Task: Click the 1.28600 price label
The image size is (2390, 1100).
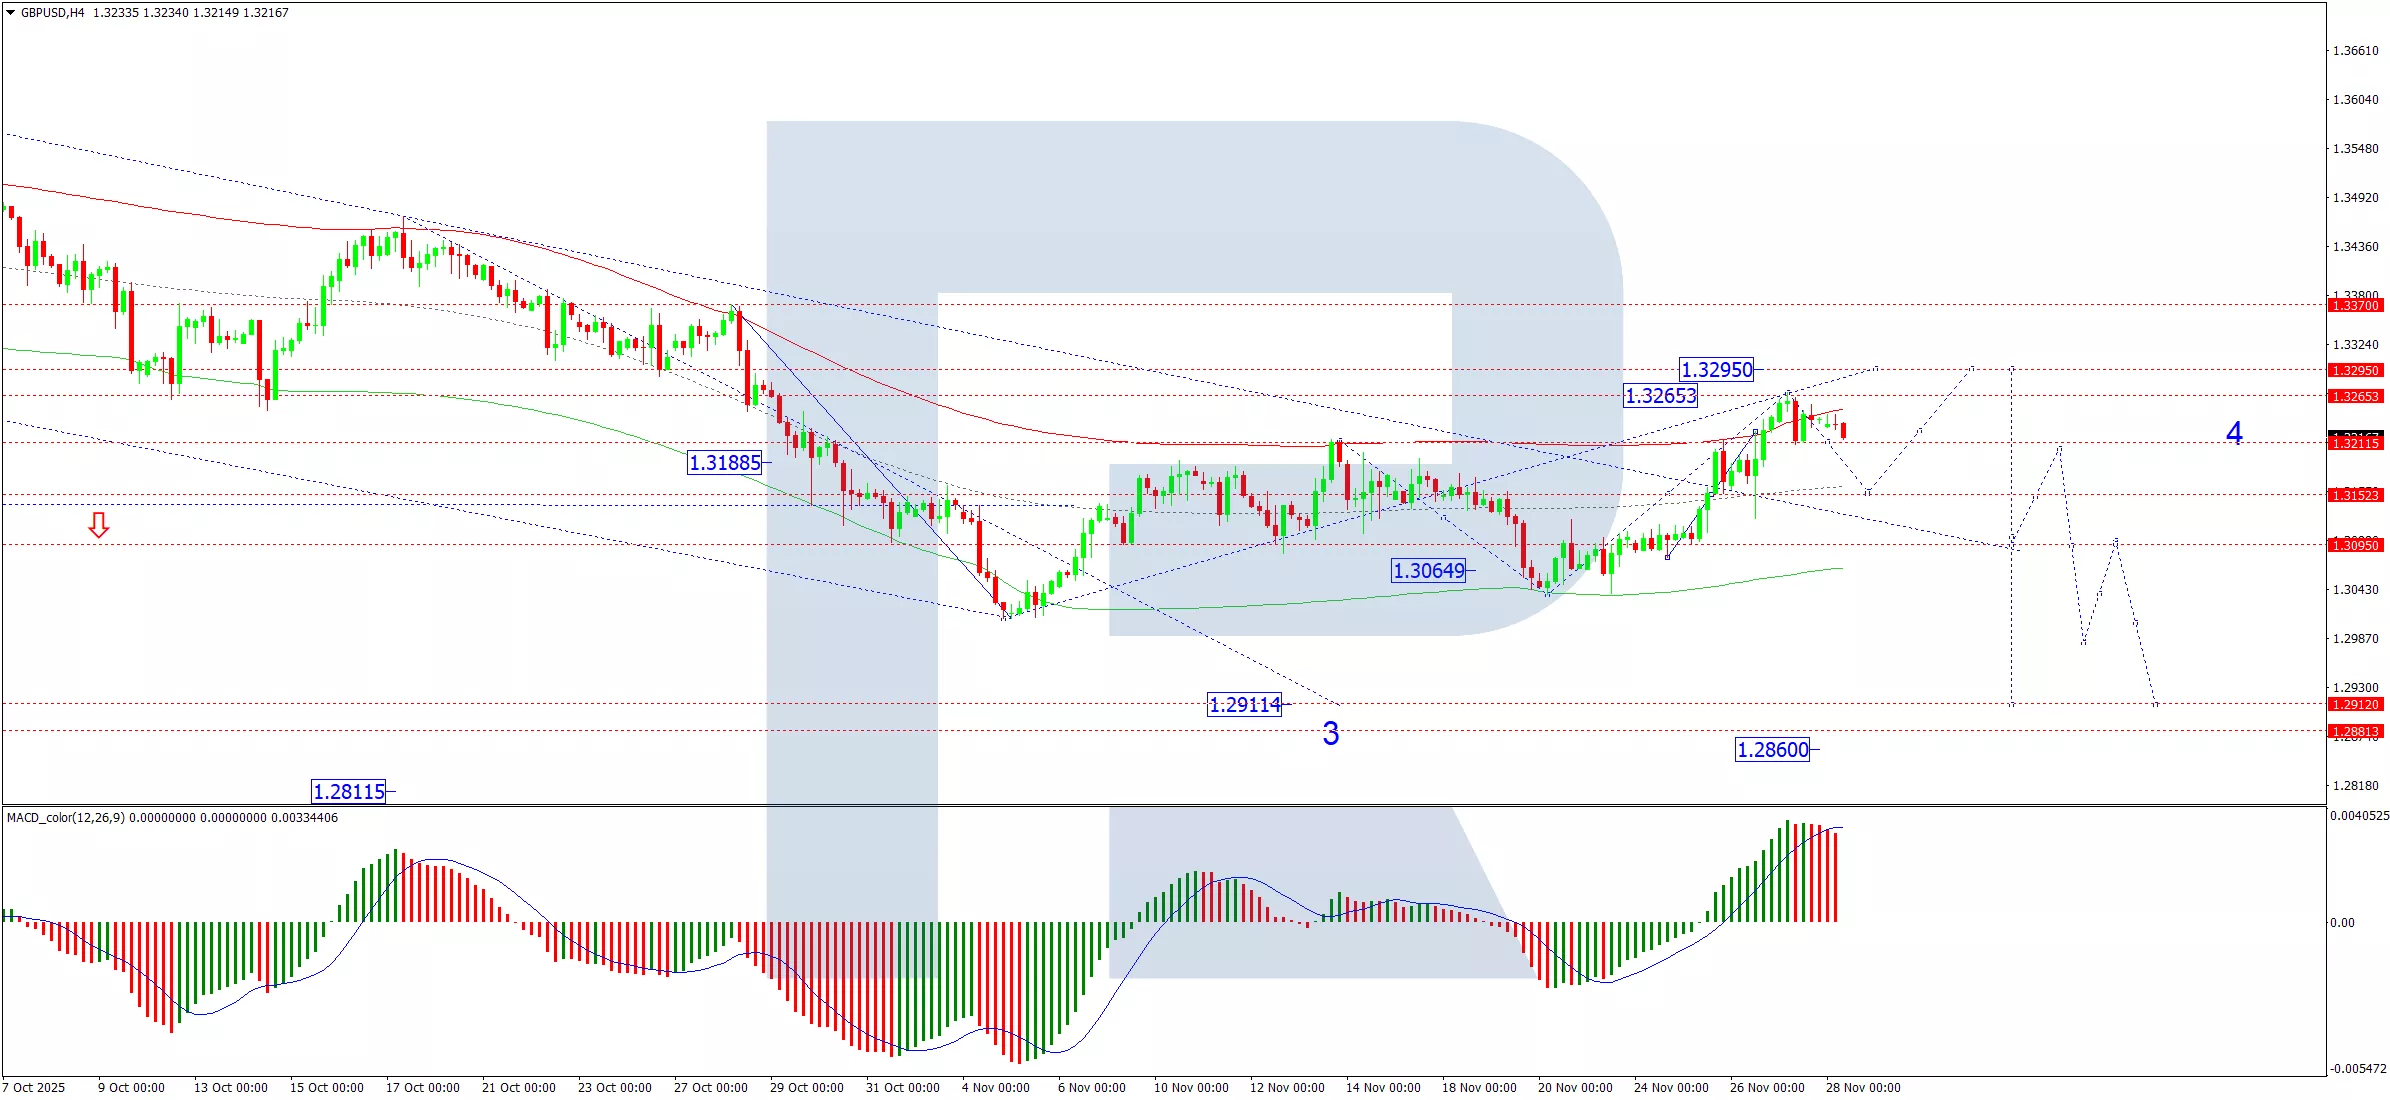Action: (1773, 750)
